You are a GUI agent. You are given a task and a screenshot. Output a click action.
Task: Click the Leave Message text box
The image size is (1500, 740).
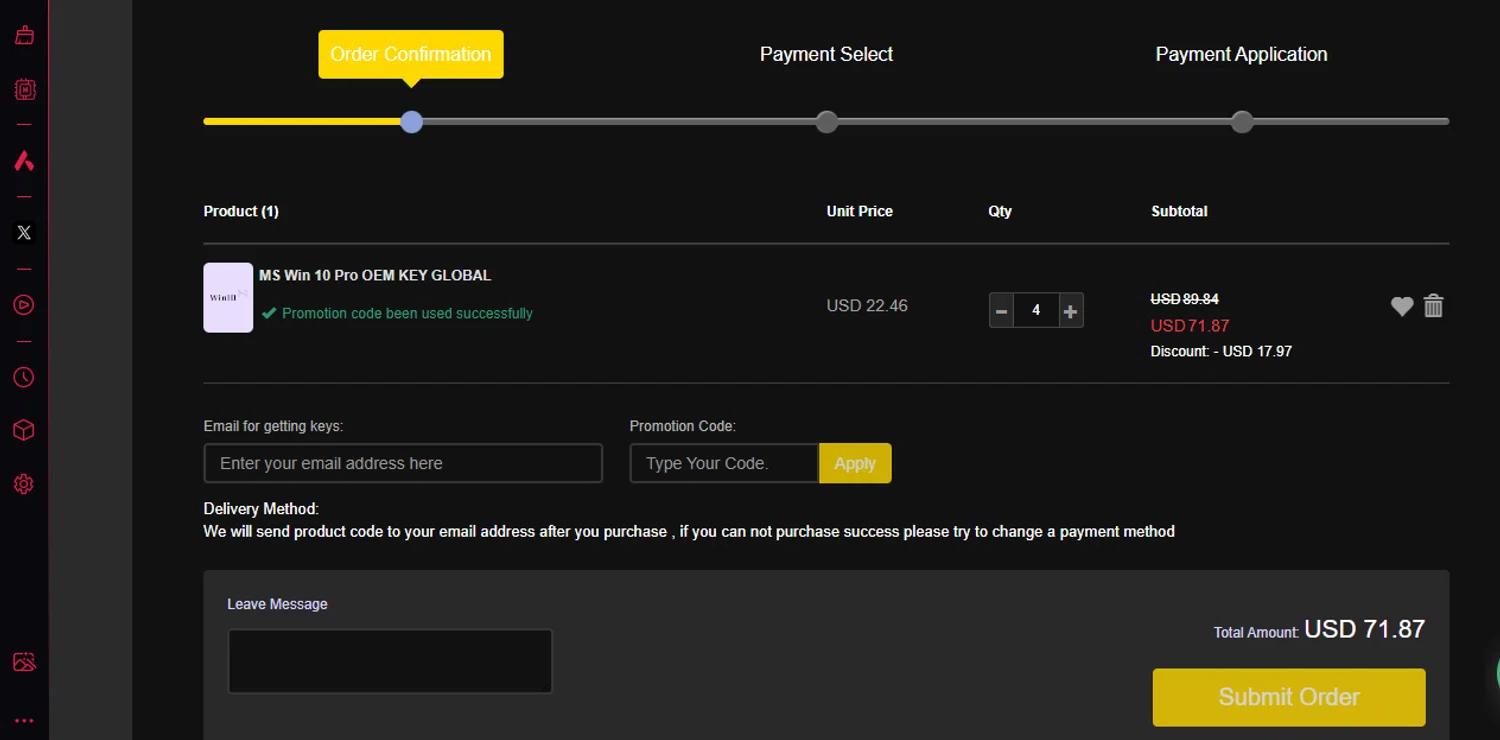tap(390, 661)
